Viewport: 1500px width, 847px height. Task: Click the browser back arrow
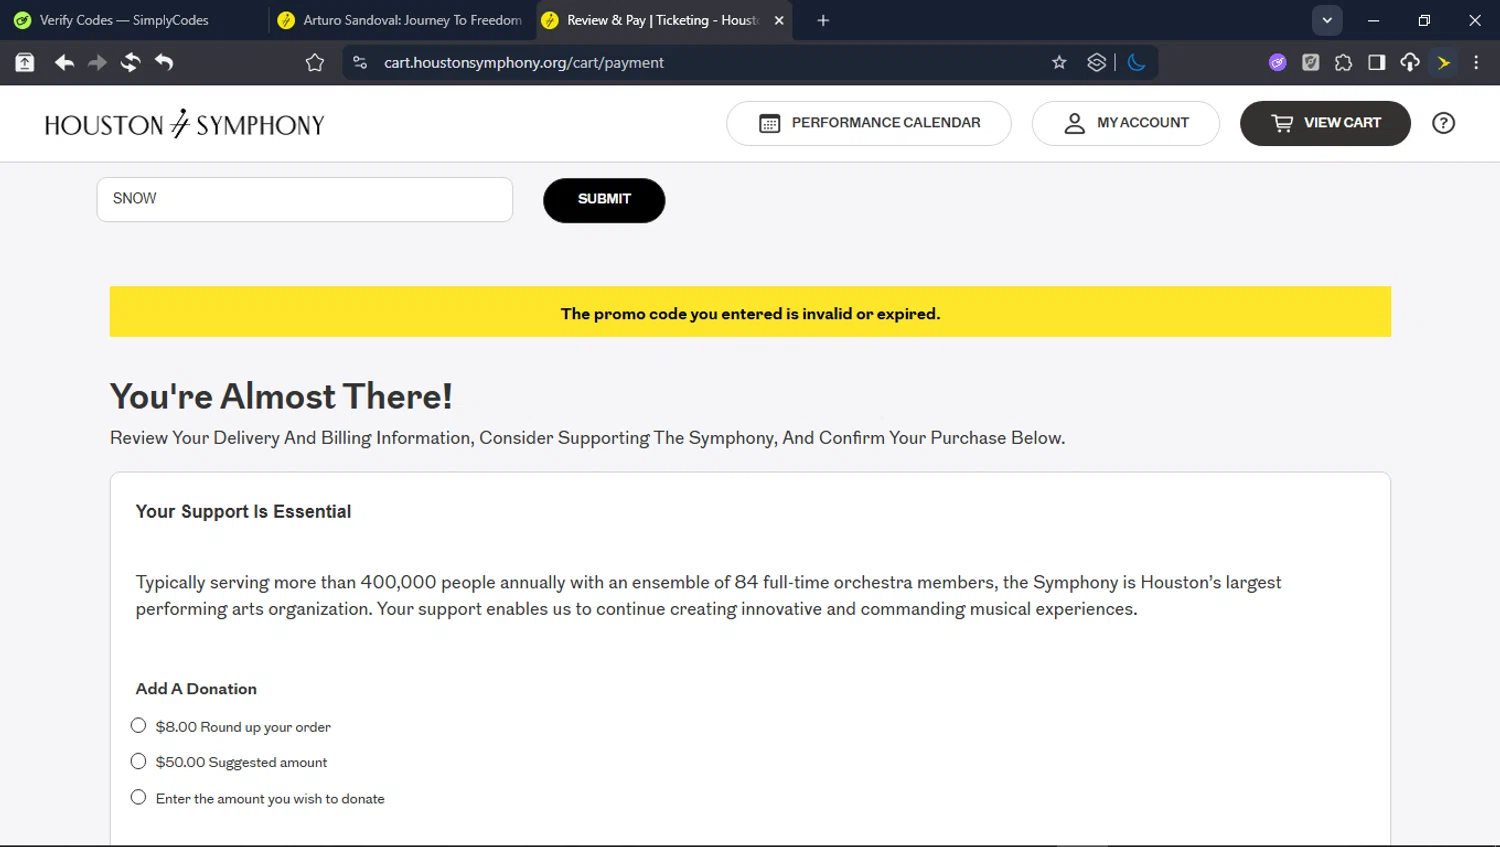tap(64, 63)
